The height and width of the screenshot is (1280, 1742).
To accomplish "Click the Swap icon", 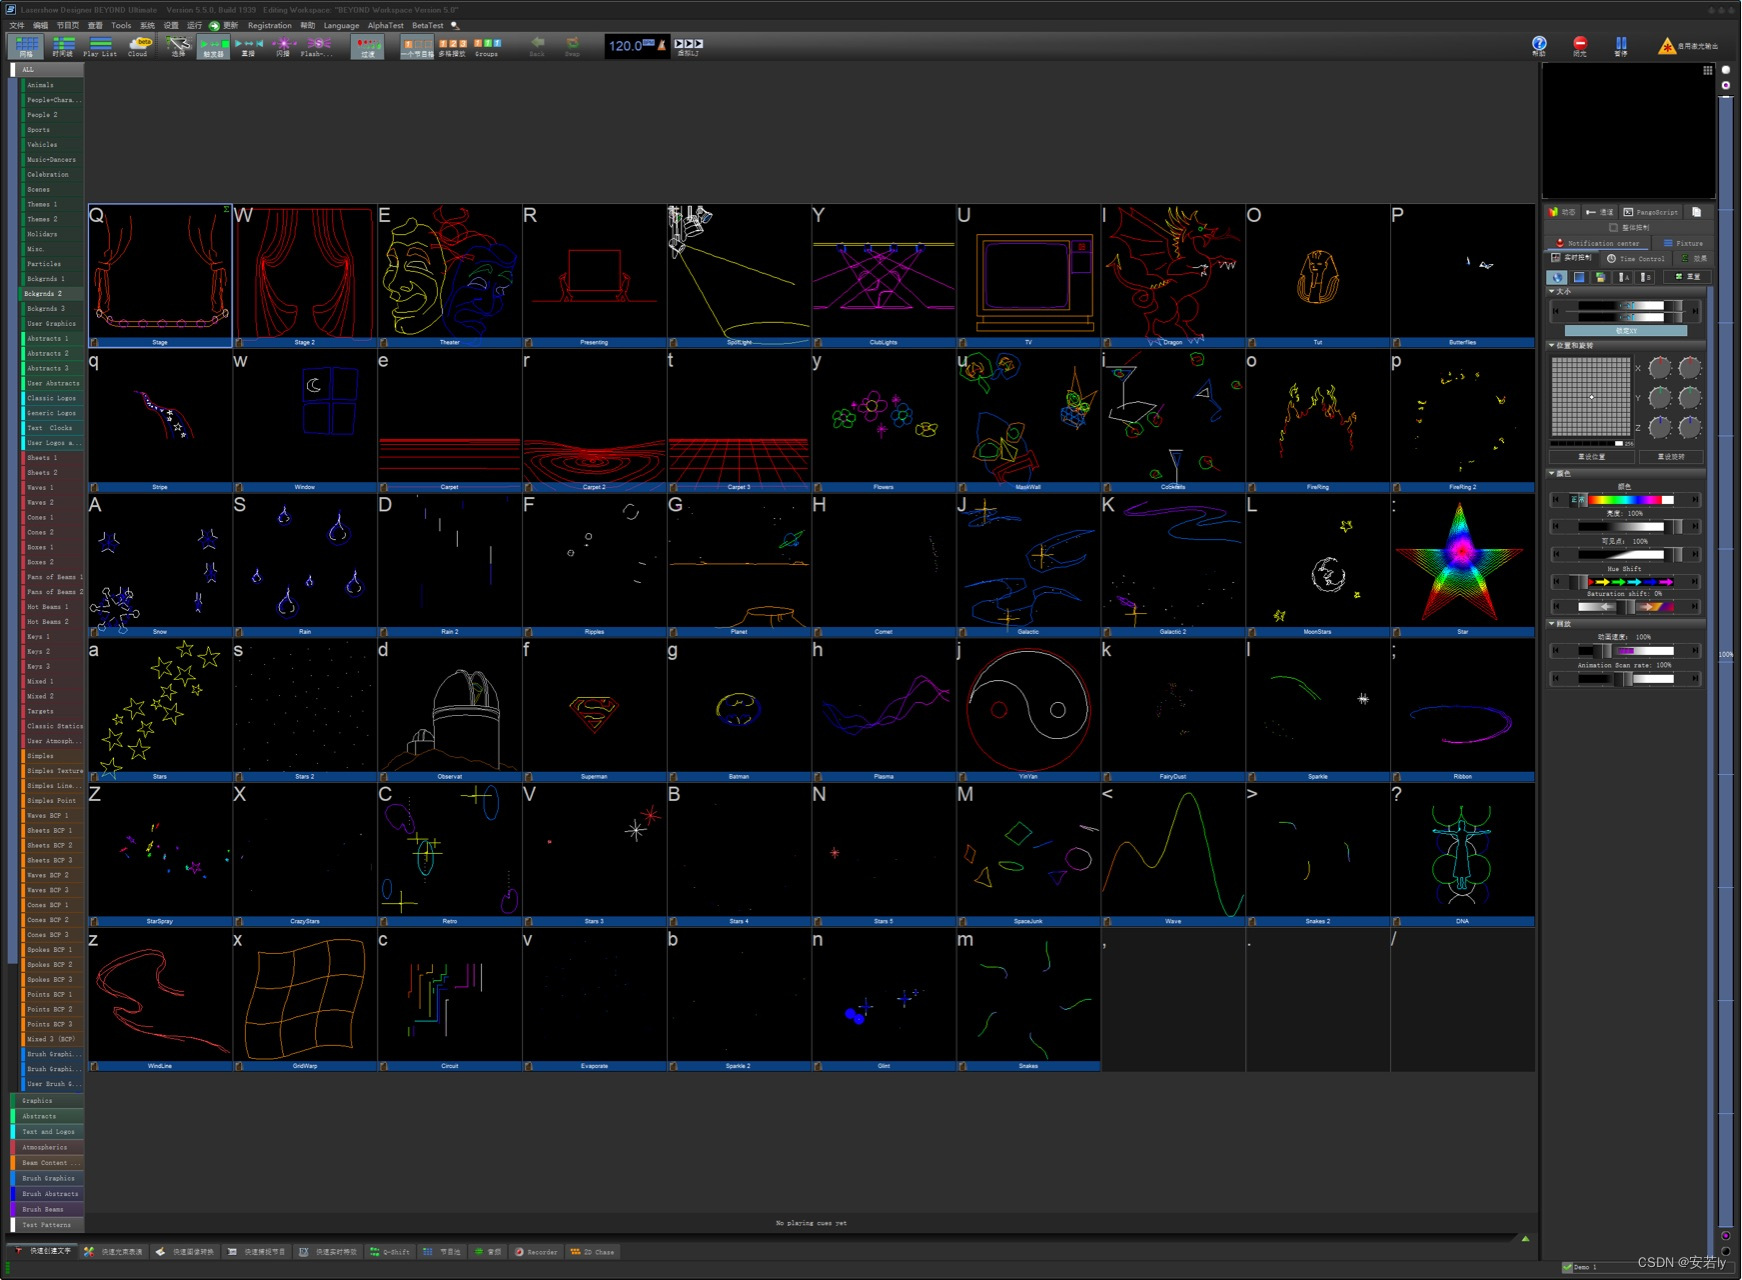I will point(572,46).
